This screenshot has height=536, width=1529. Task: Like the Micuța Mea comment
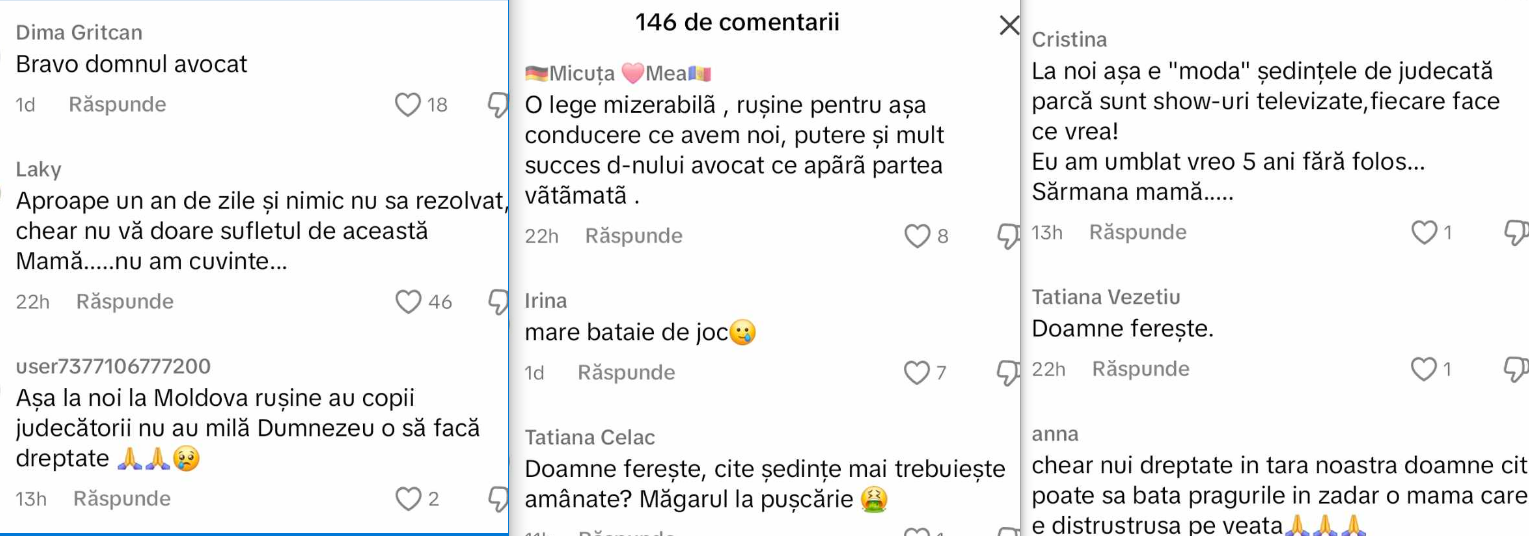point(917,236)
